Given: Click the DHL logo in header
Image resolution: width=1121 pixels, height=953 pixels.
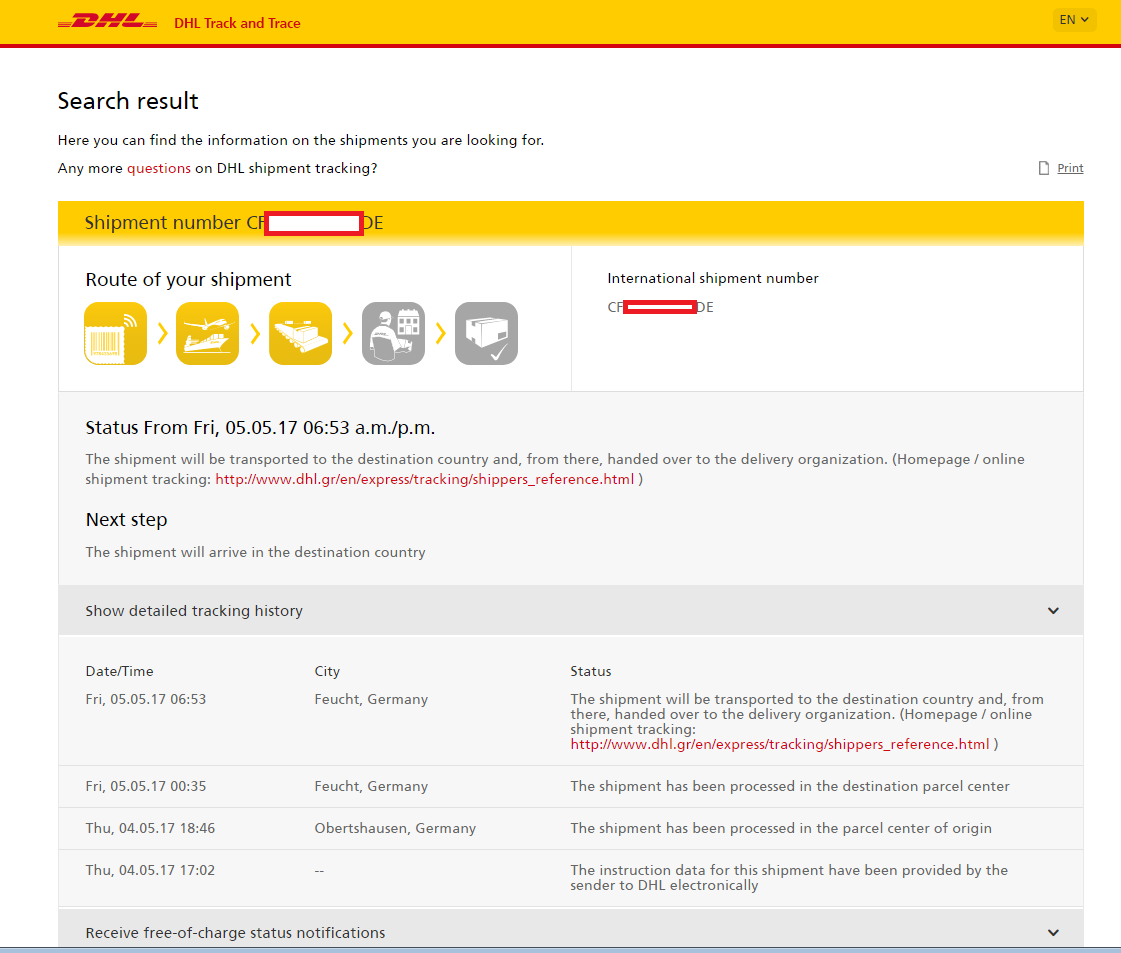Looking at the screenshot, I should point(107,22).
